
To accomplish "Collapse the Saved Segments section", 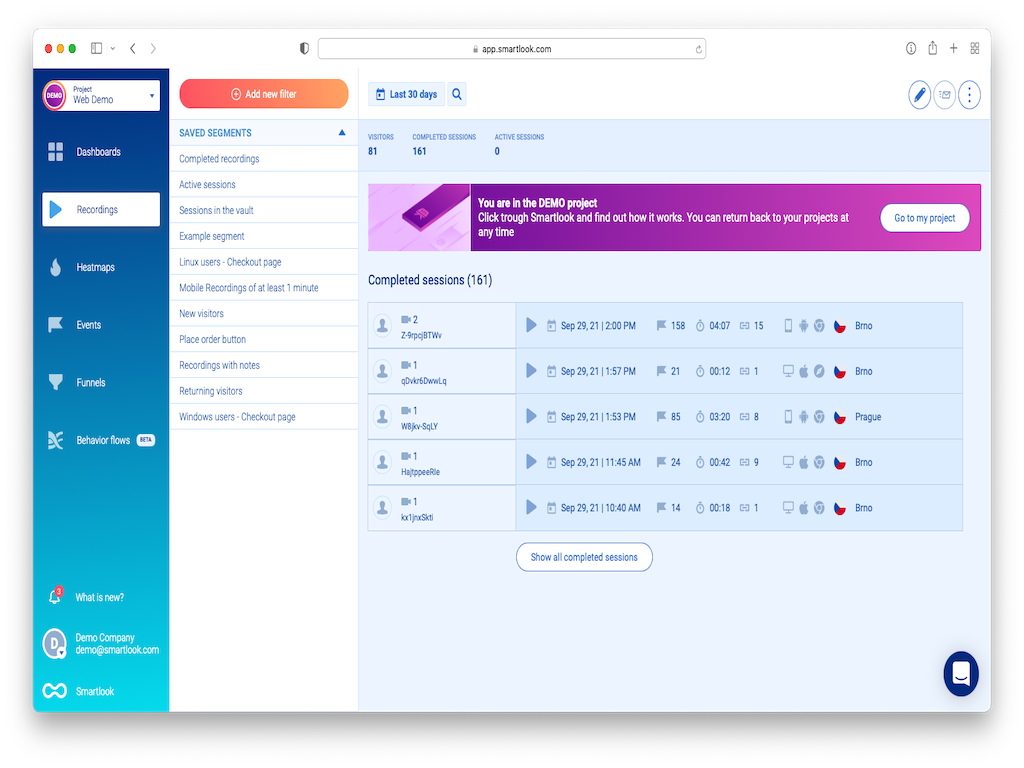I will pyautogui.click(x=342, y=132).
